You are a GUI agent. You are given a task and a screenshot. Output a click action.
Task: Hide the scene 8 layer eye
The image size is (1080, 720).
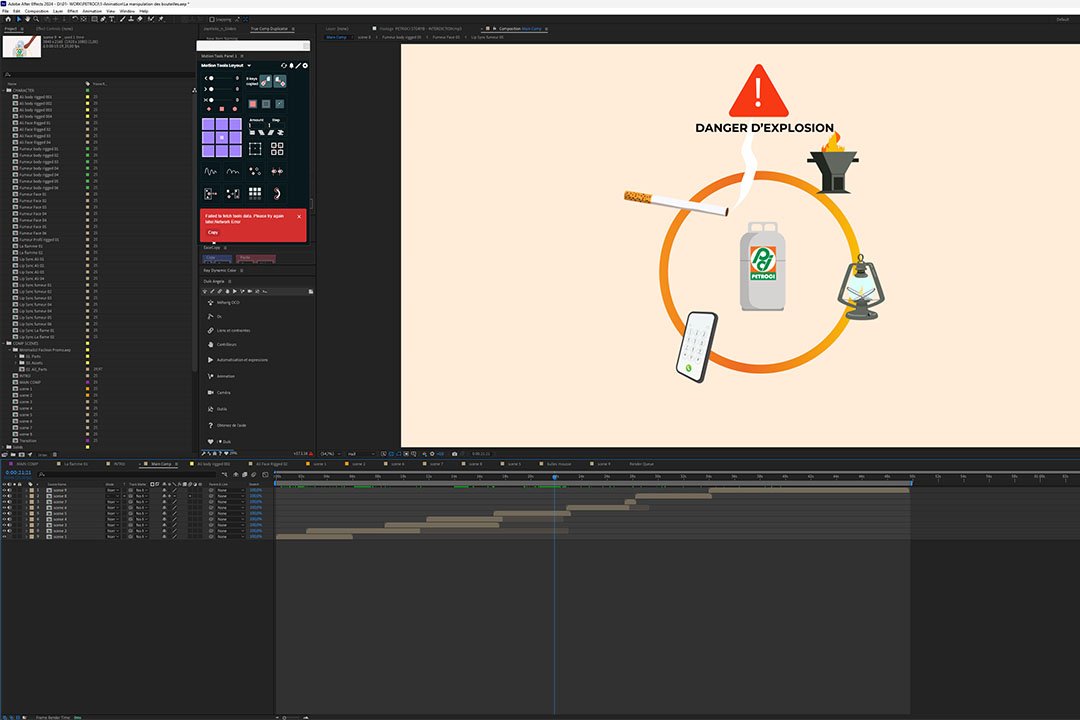click(4, 496)
